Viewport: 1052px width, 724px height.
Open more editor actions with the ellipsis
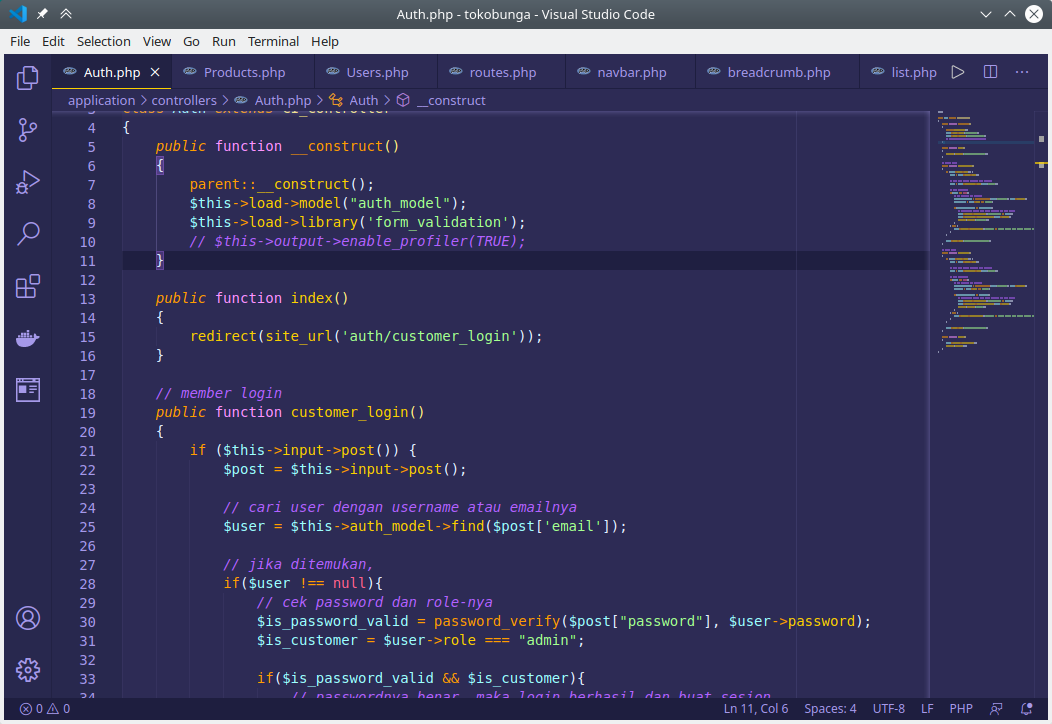(1022, 71)
